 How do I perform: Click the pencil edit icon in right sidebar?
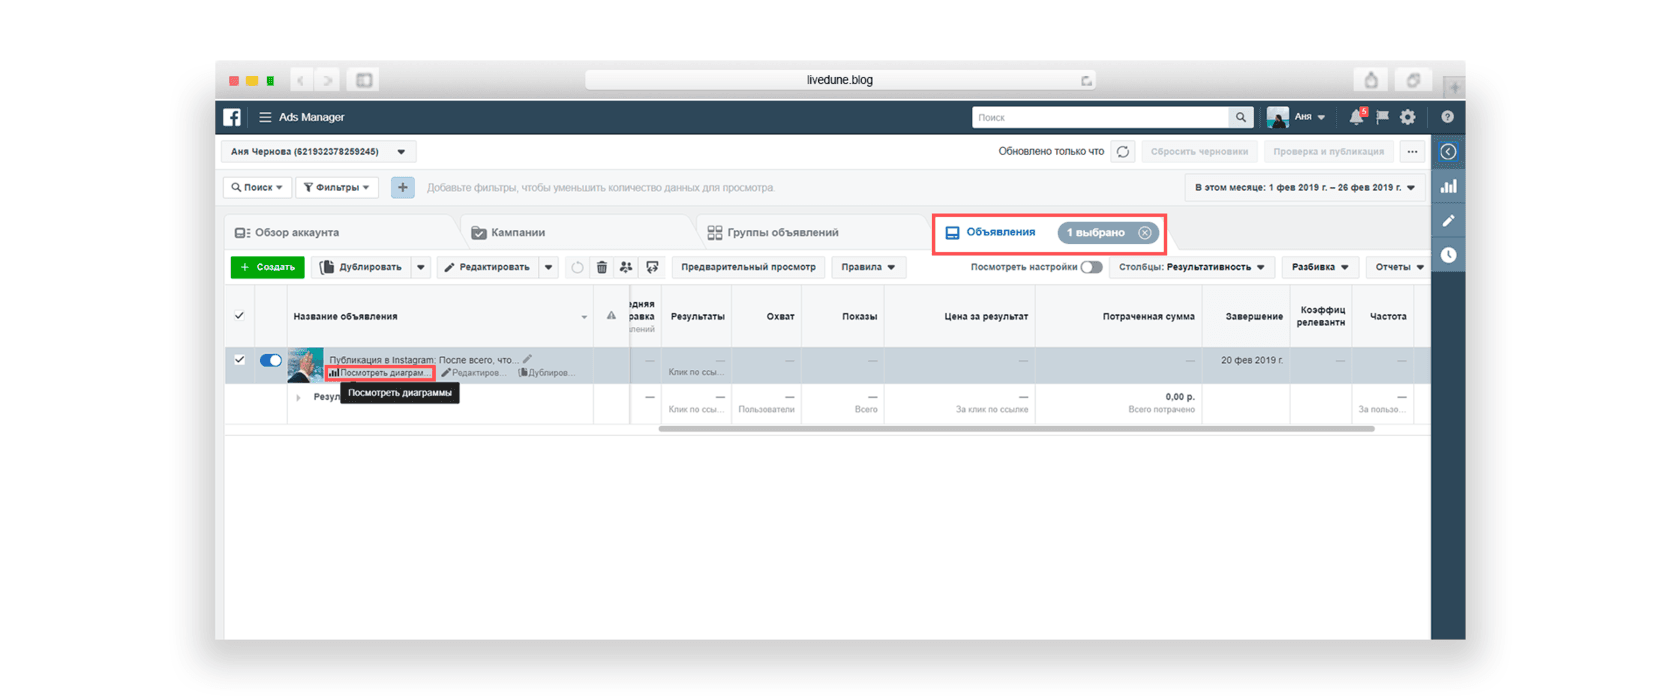tap(1448, 221)
